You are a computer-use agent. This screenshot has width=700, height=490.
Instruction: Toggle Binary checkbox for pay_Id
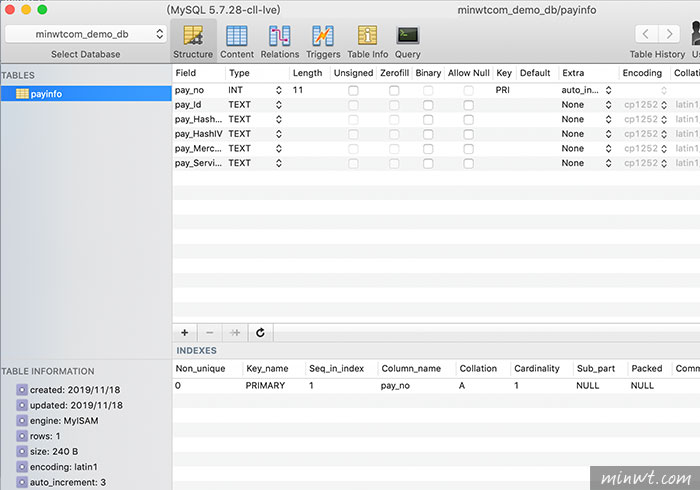point(428,105)
